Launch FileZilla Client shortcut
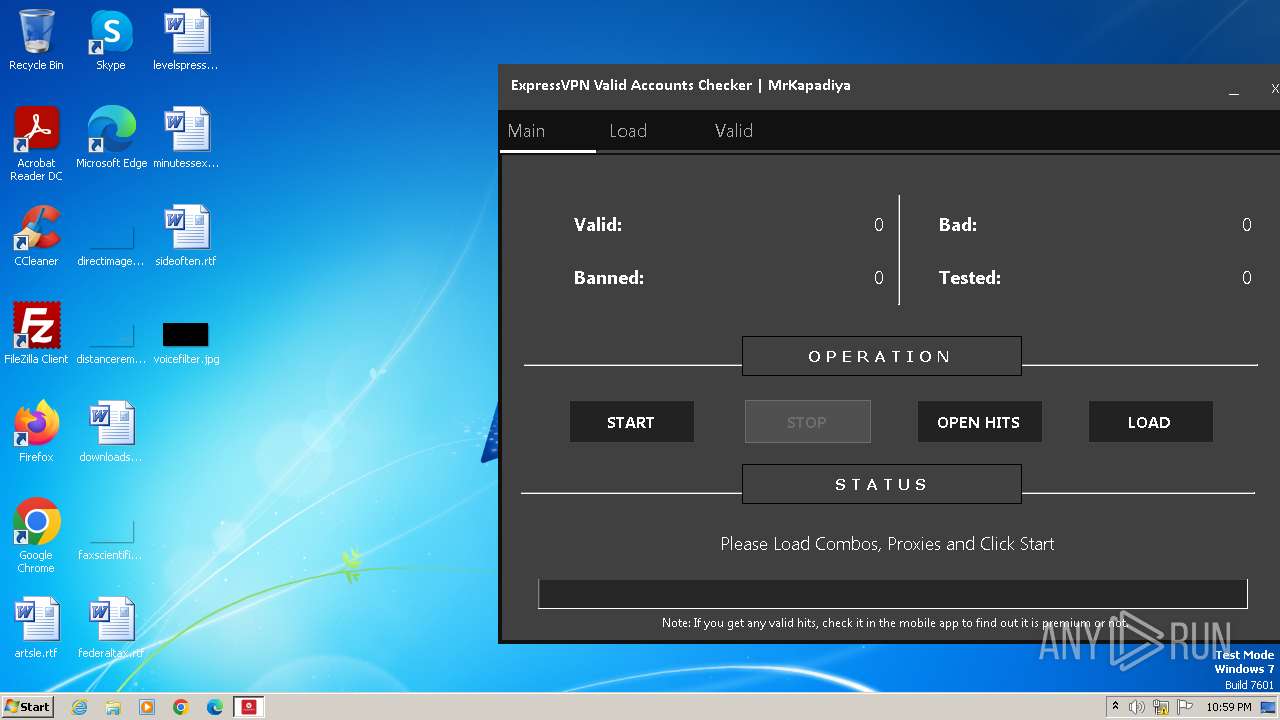Screen dimensions: 1280x720 click(36, 334)
